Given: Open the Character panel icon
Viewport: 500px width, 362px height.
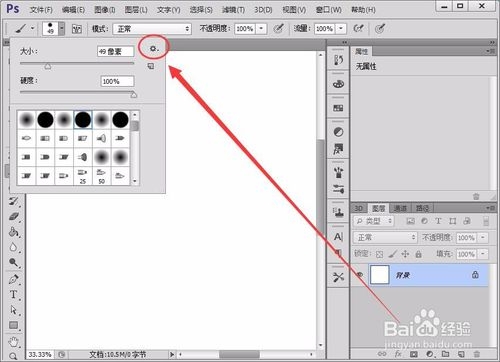Looking at the screenshot, I should click(338, 237).
